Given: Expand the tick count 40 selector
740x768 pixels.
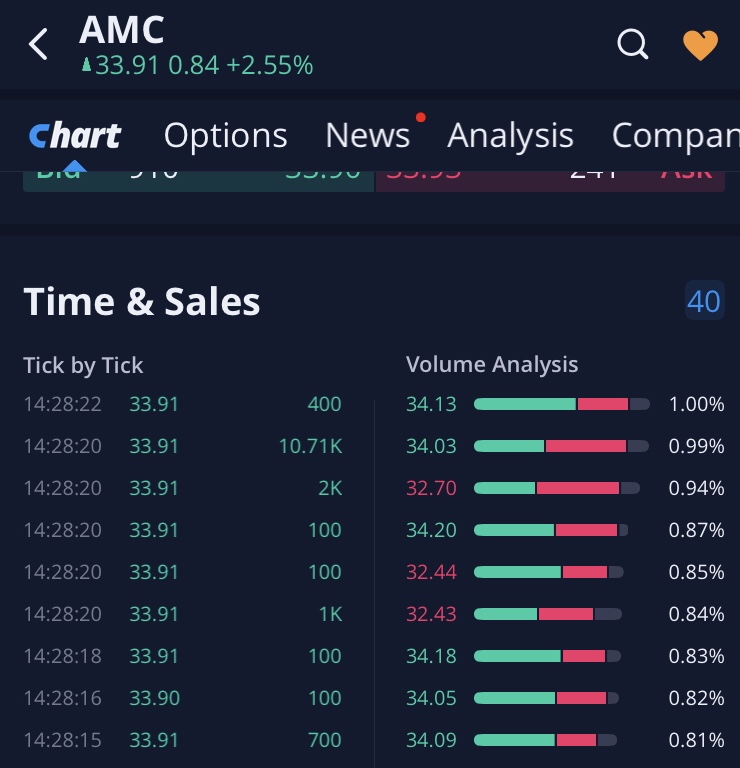Looking at the screenshot, I should [704, 301].
